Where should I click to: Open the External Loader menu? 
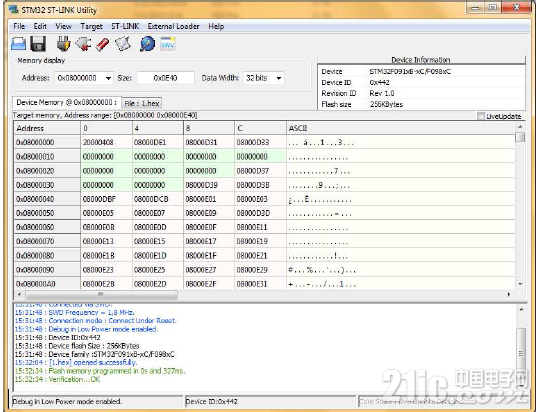click(173, 26)
